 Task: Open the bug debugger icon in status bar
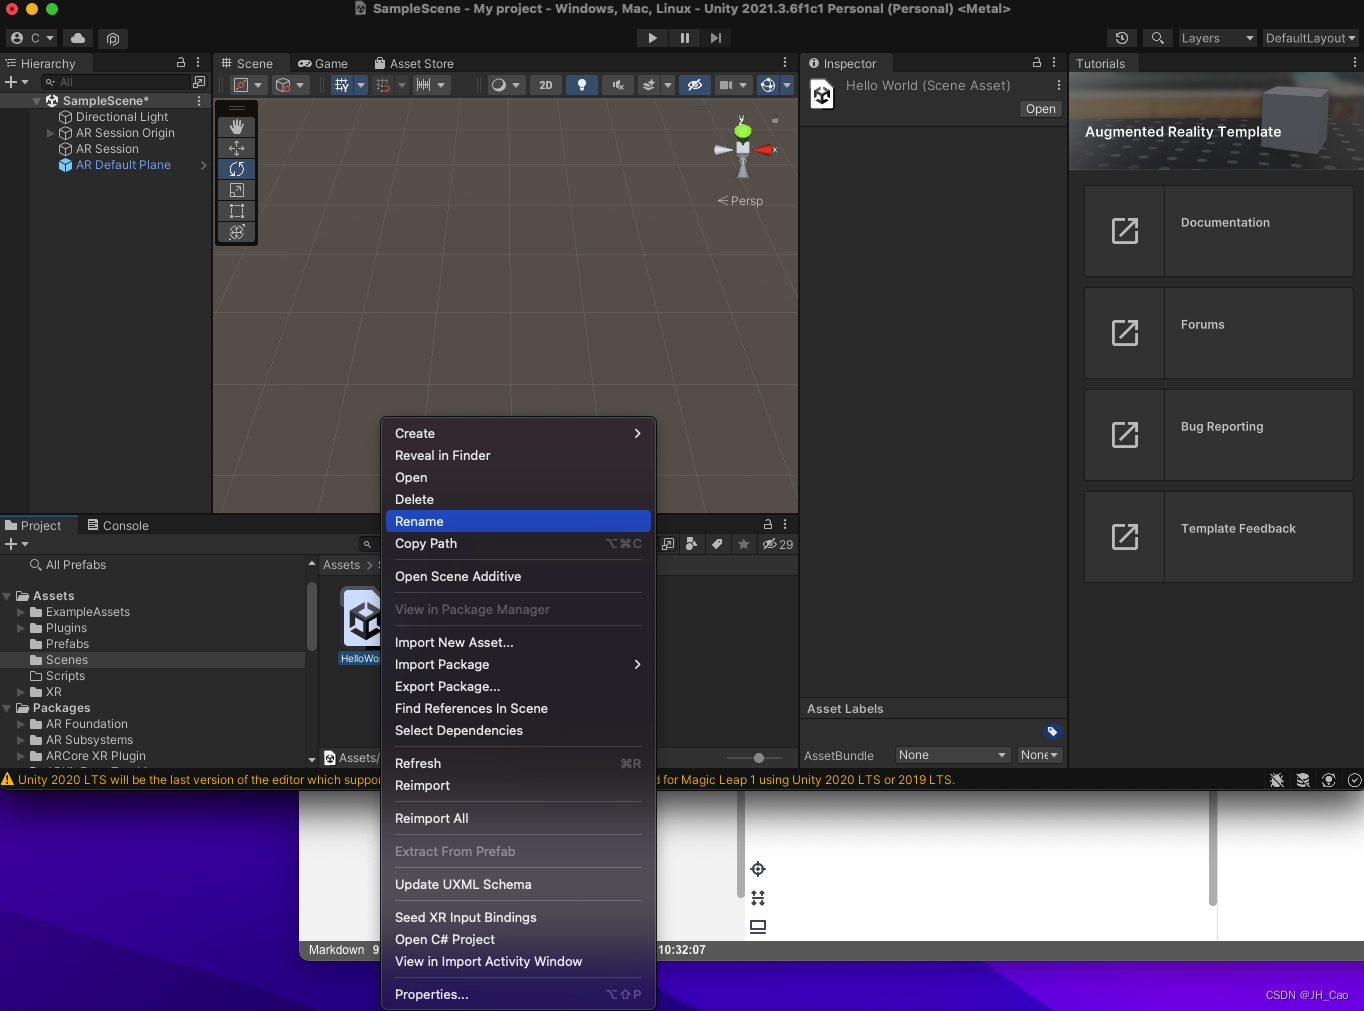pos(1277,780)
